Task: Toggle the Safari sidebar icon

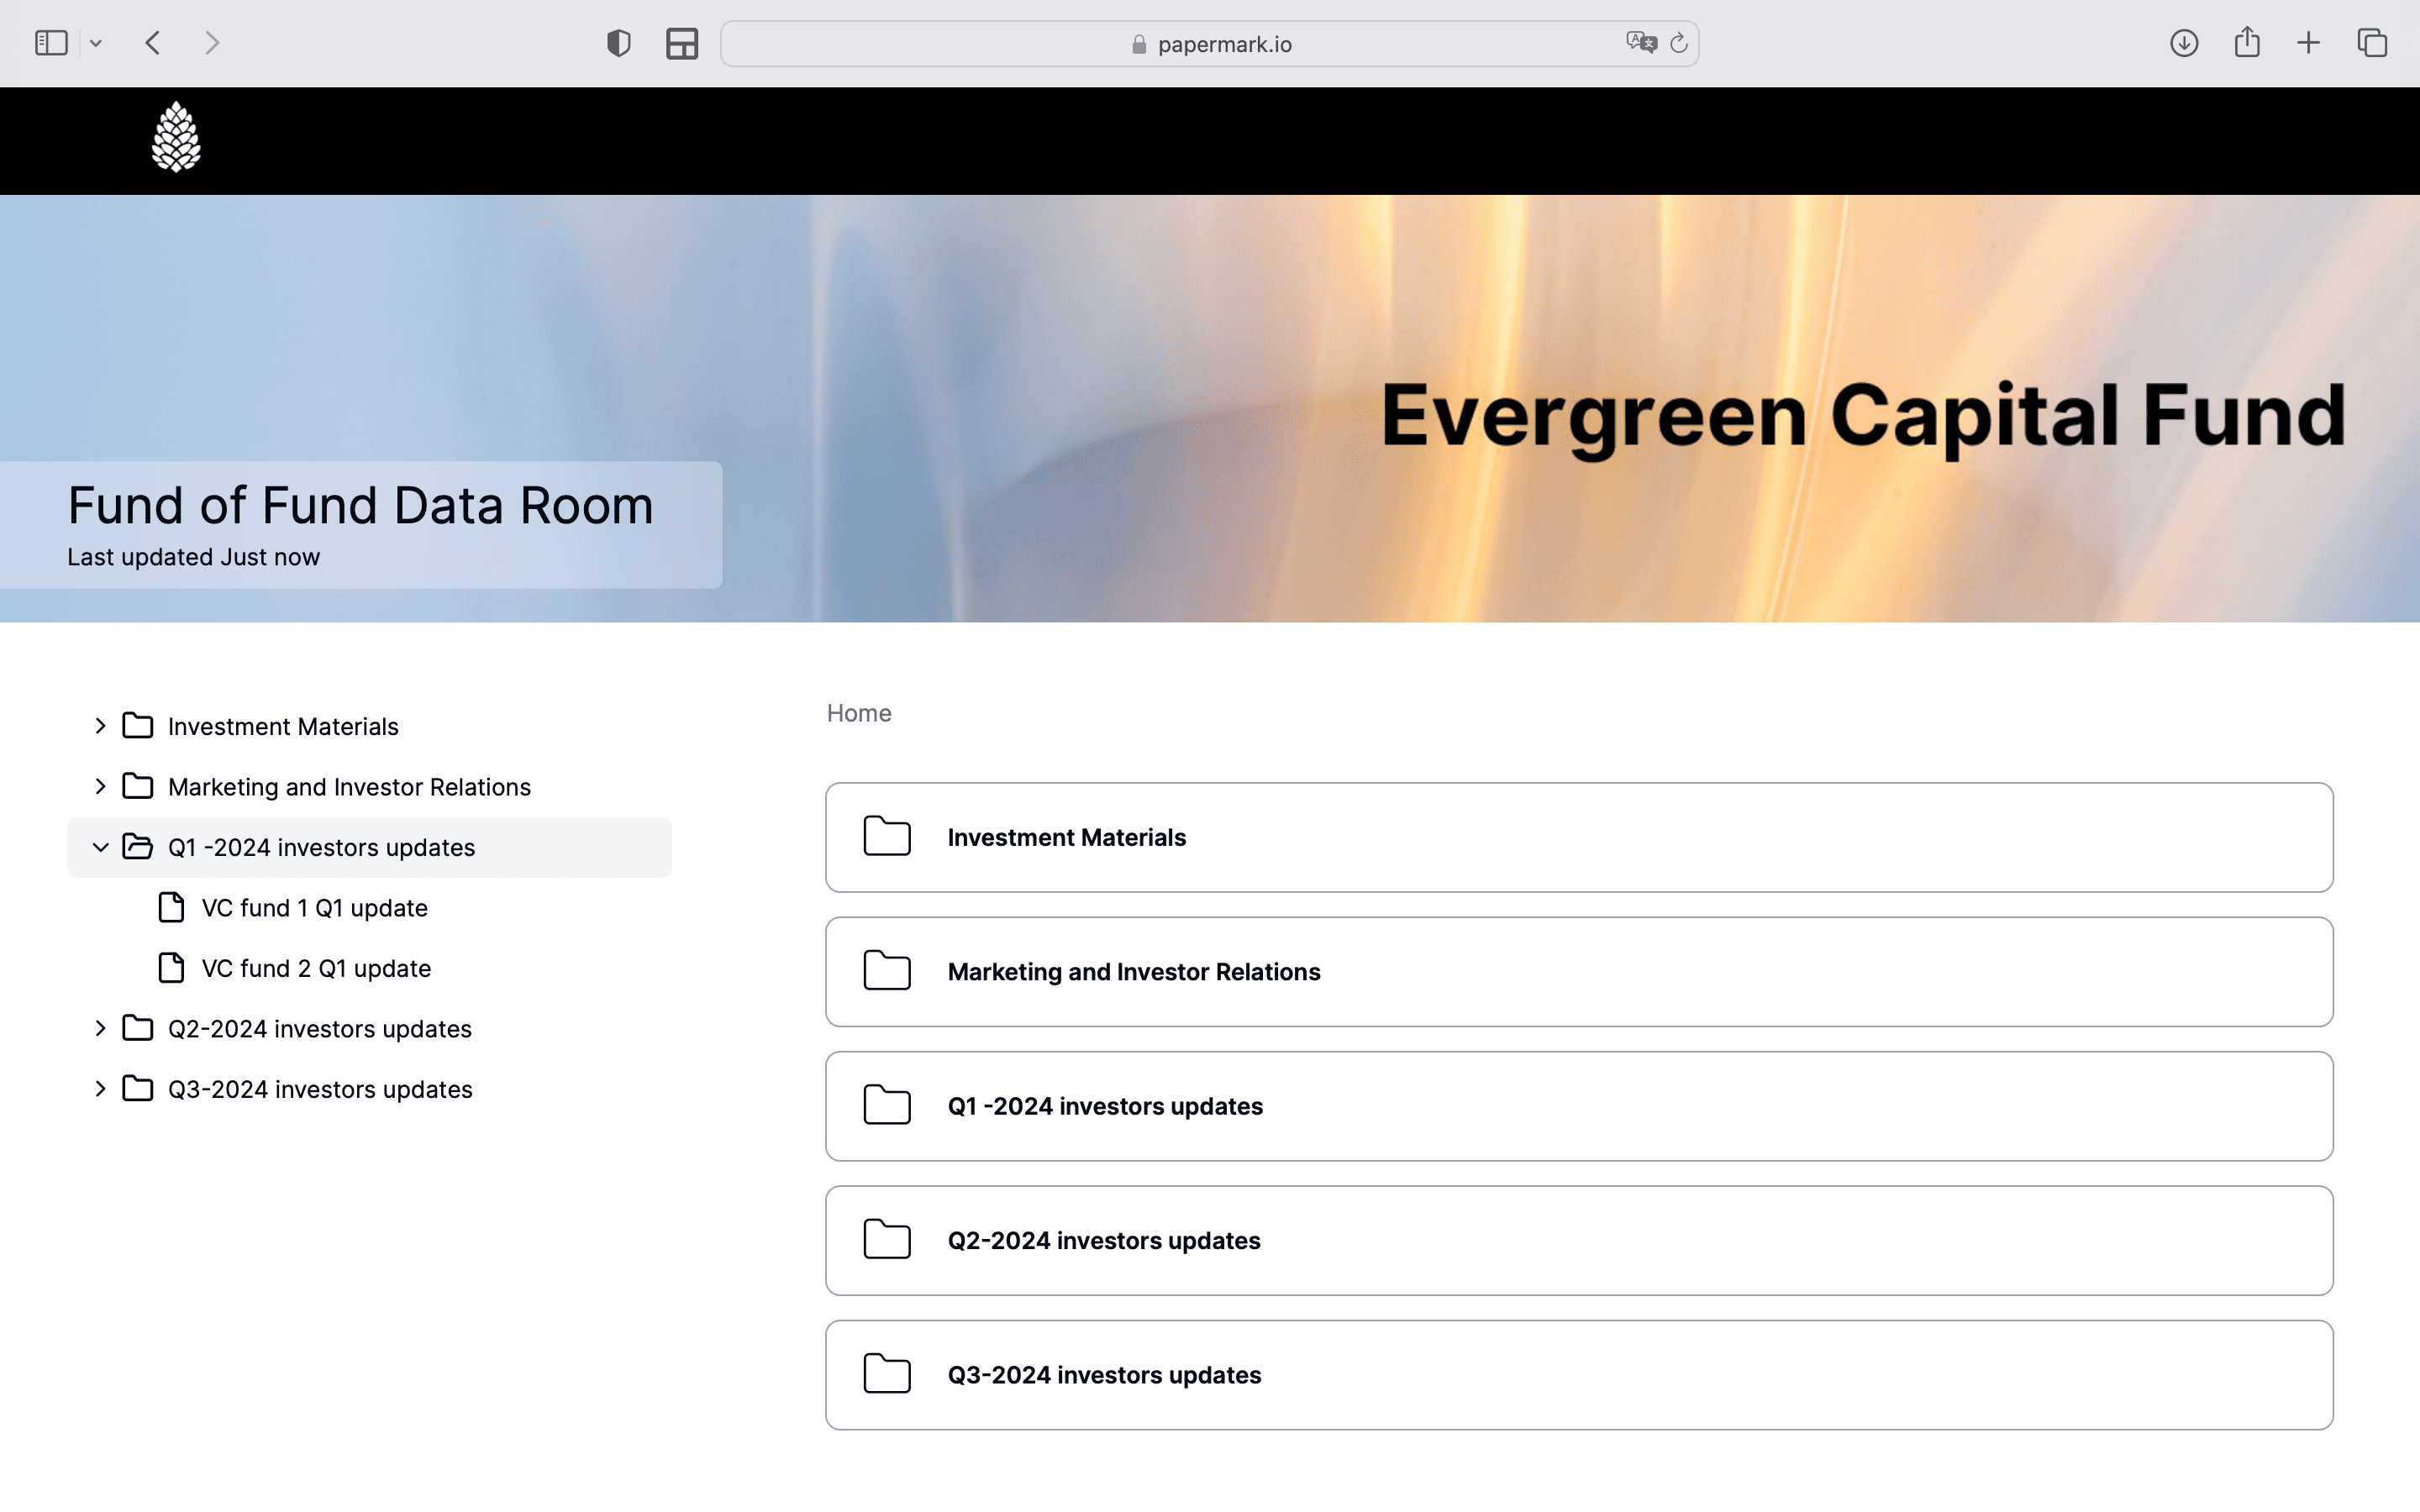Action: click(x=50, y=42)
